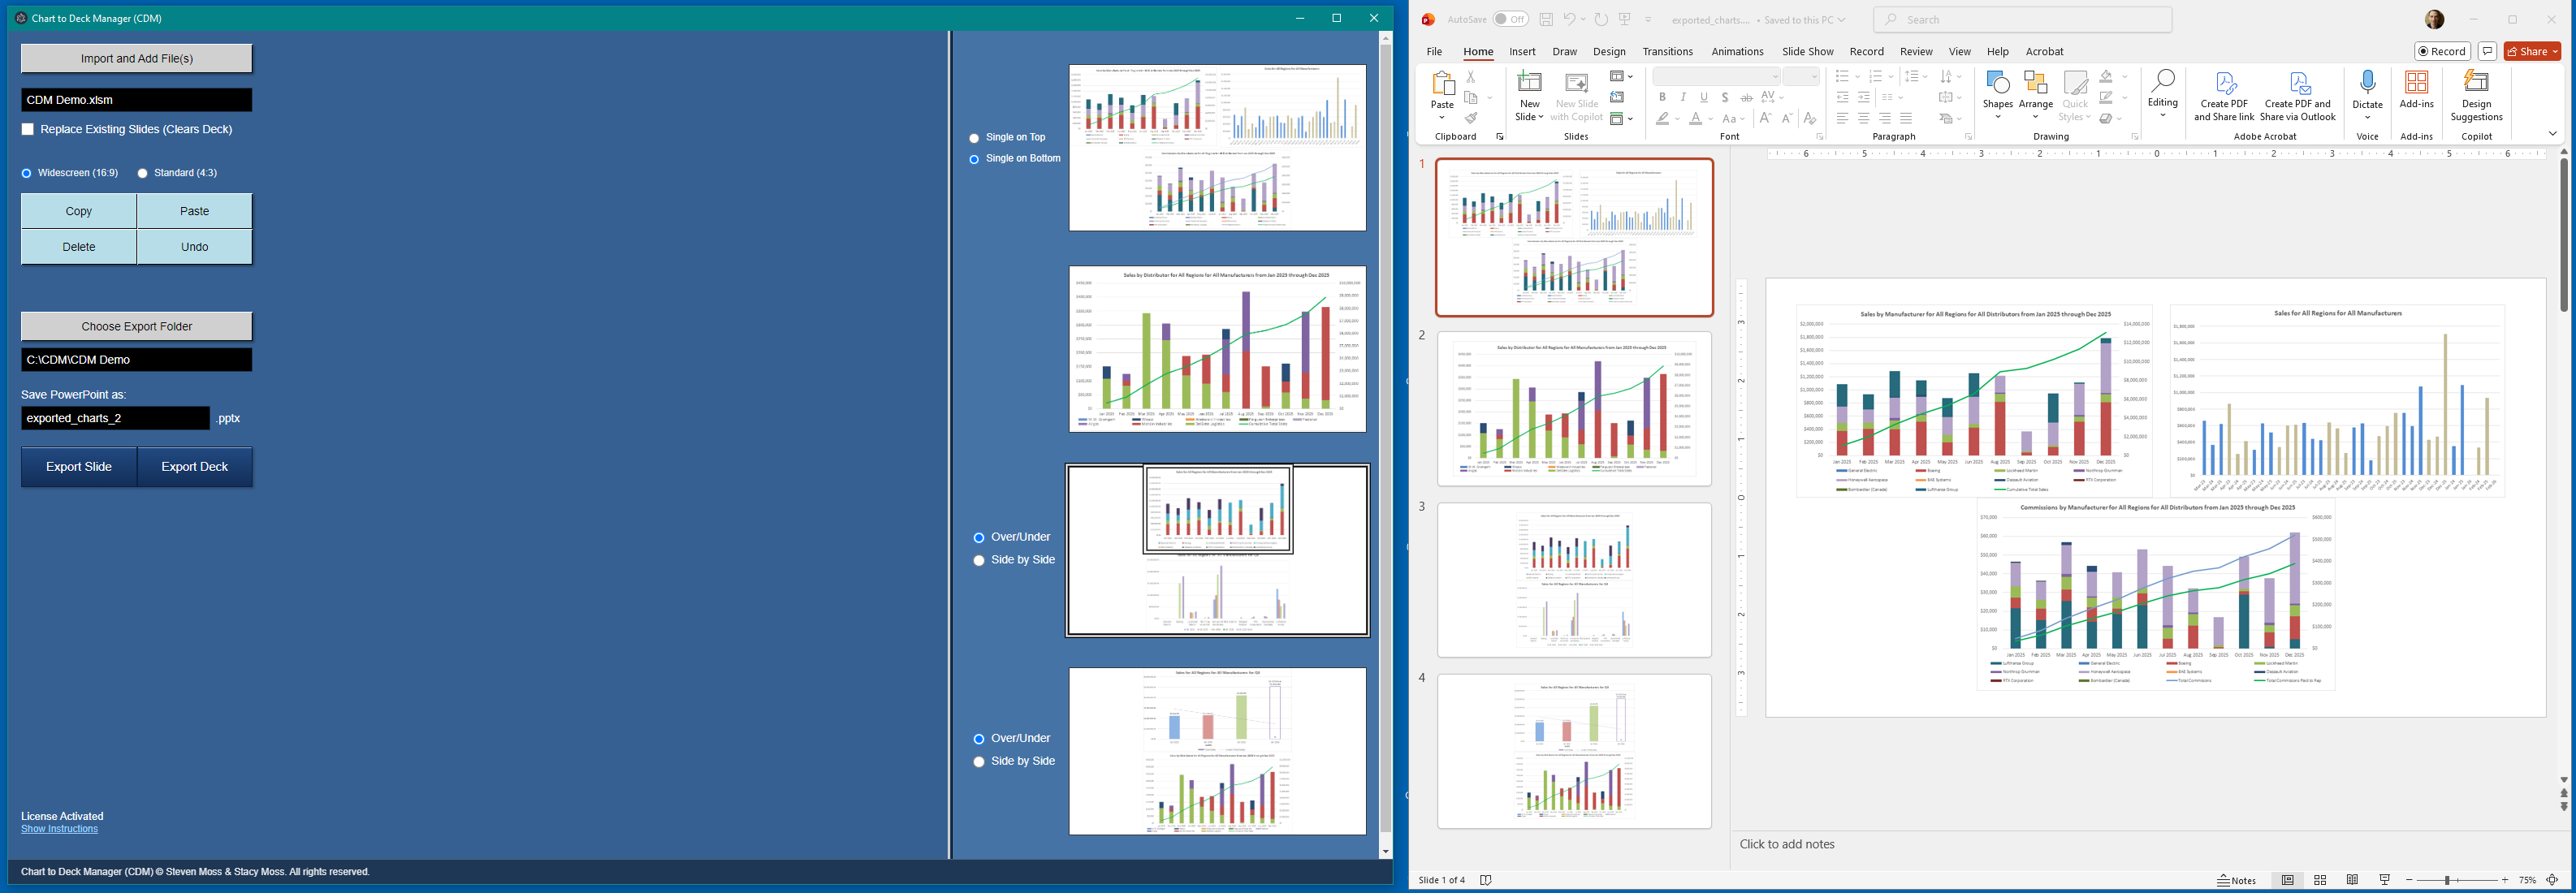Switch to the Insert ribbon tab
This screenshot has height=893, width=2576.
(1521, 51)
